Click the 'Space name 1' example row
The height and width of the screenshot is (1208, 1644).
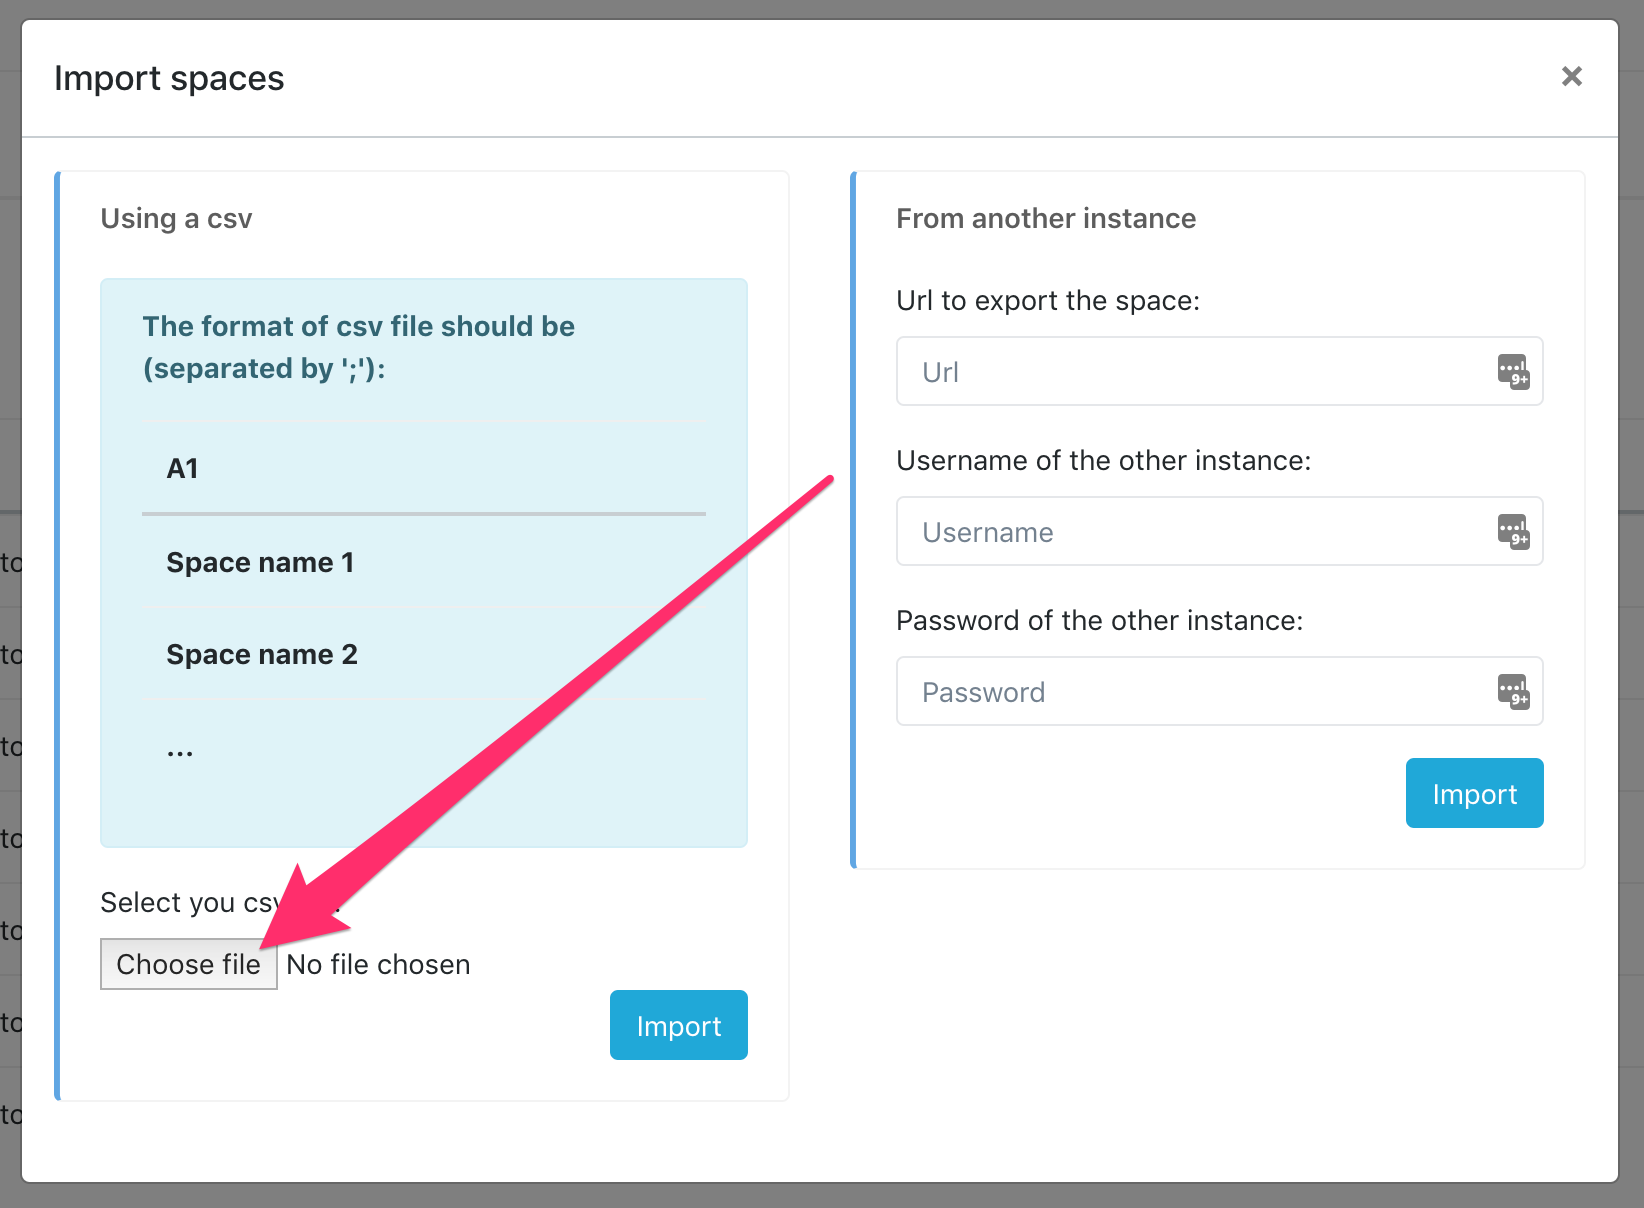point(424,562)
